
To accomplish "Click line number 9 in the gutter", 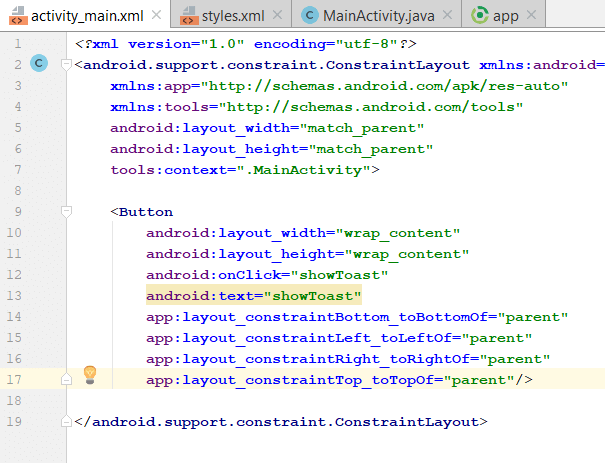I will pyautogui.click(x=18, y=211).
